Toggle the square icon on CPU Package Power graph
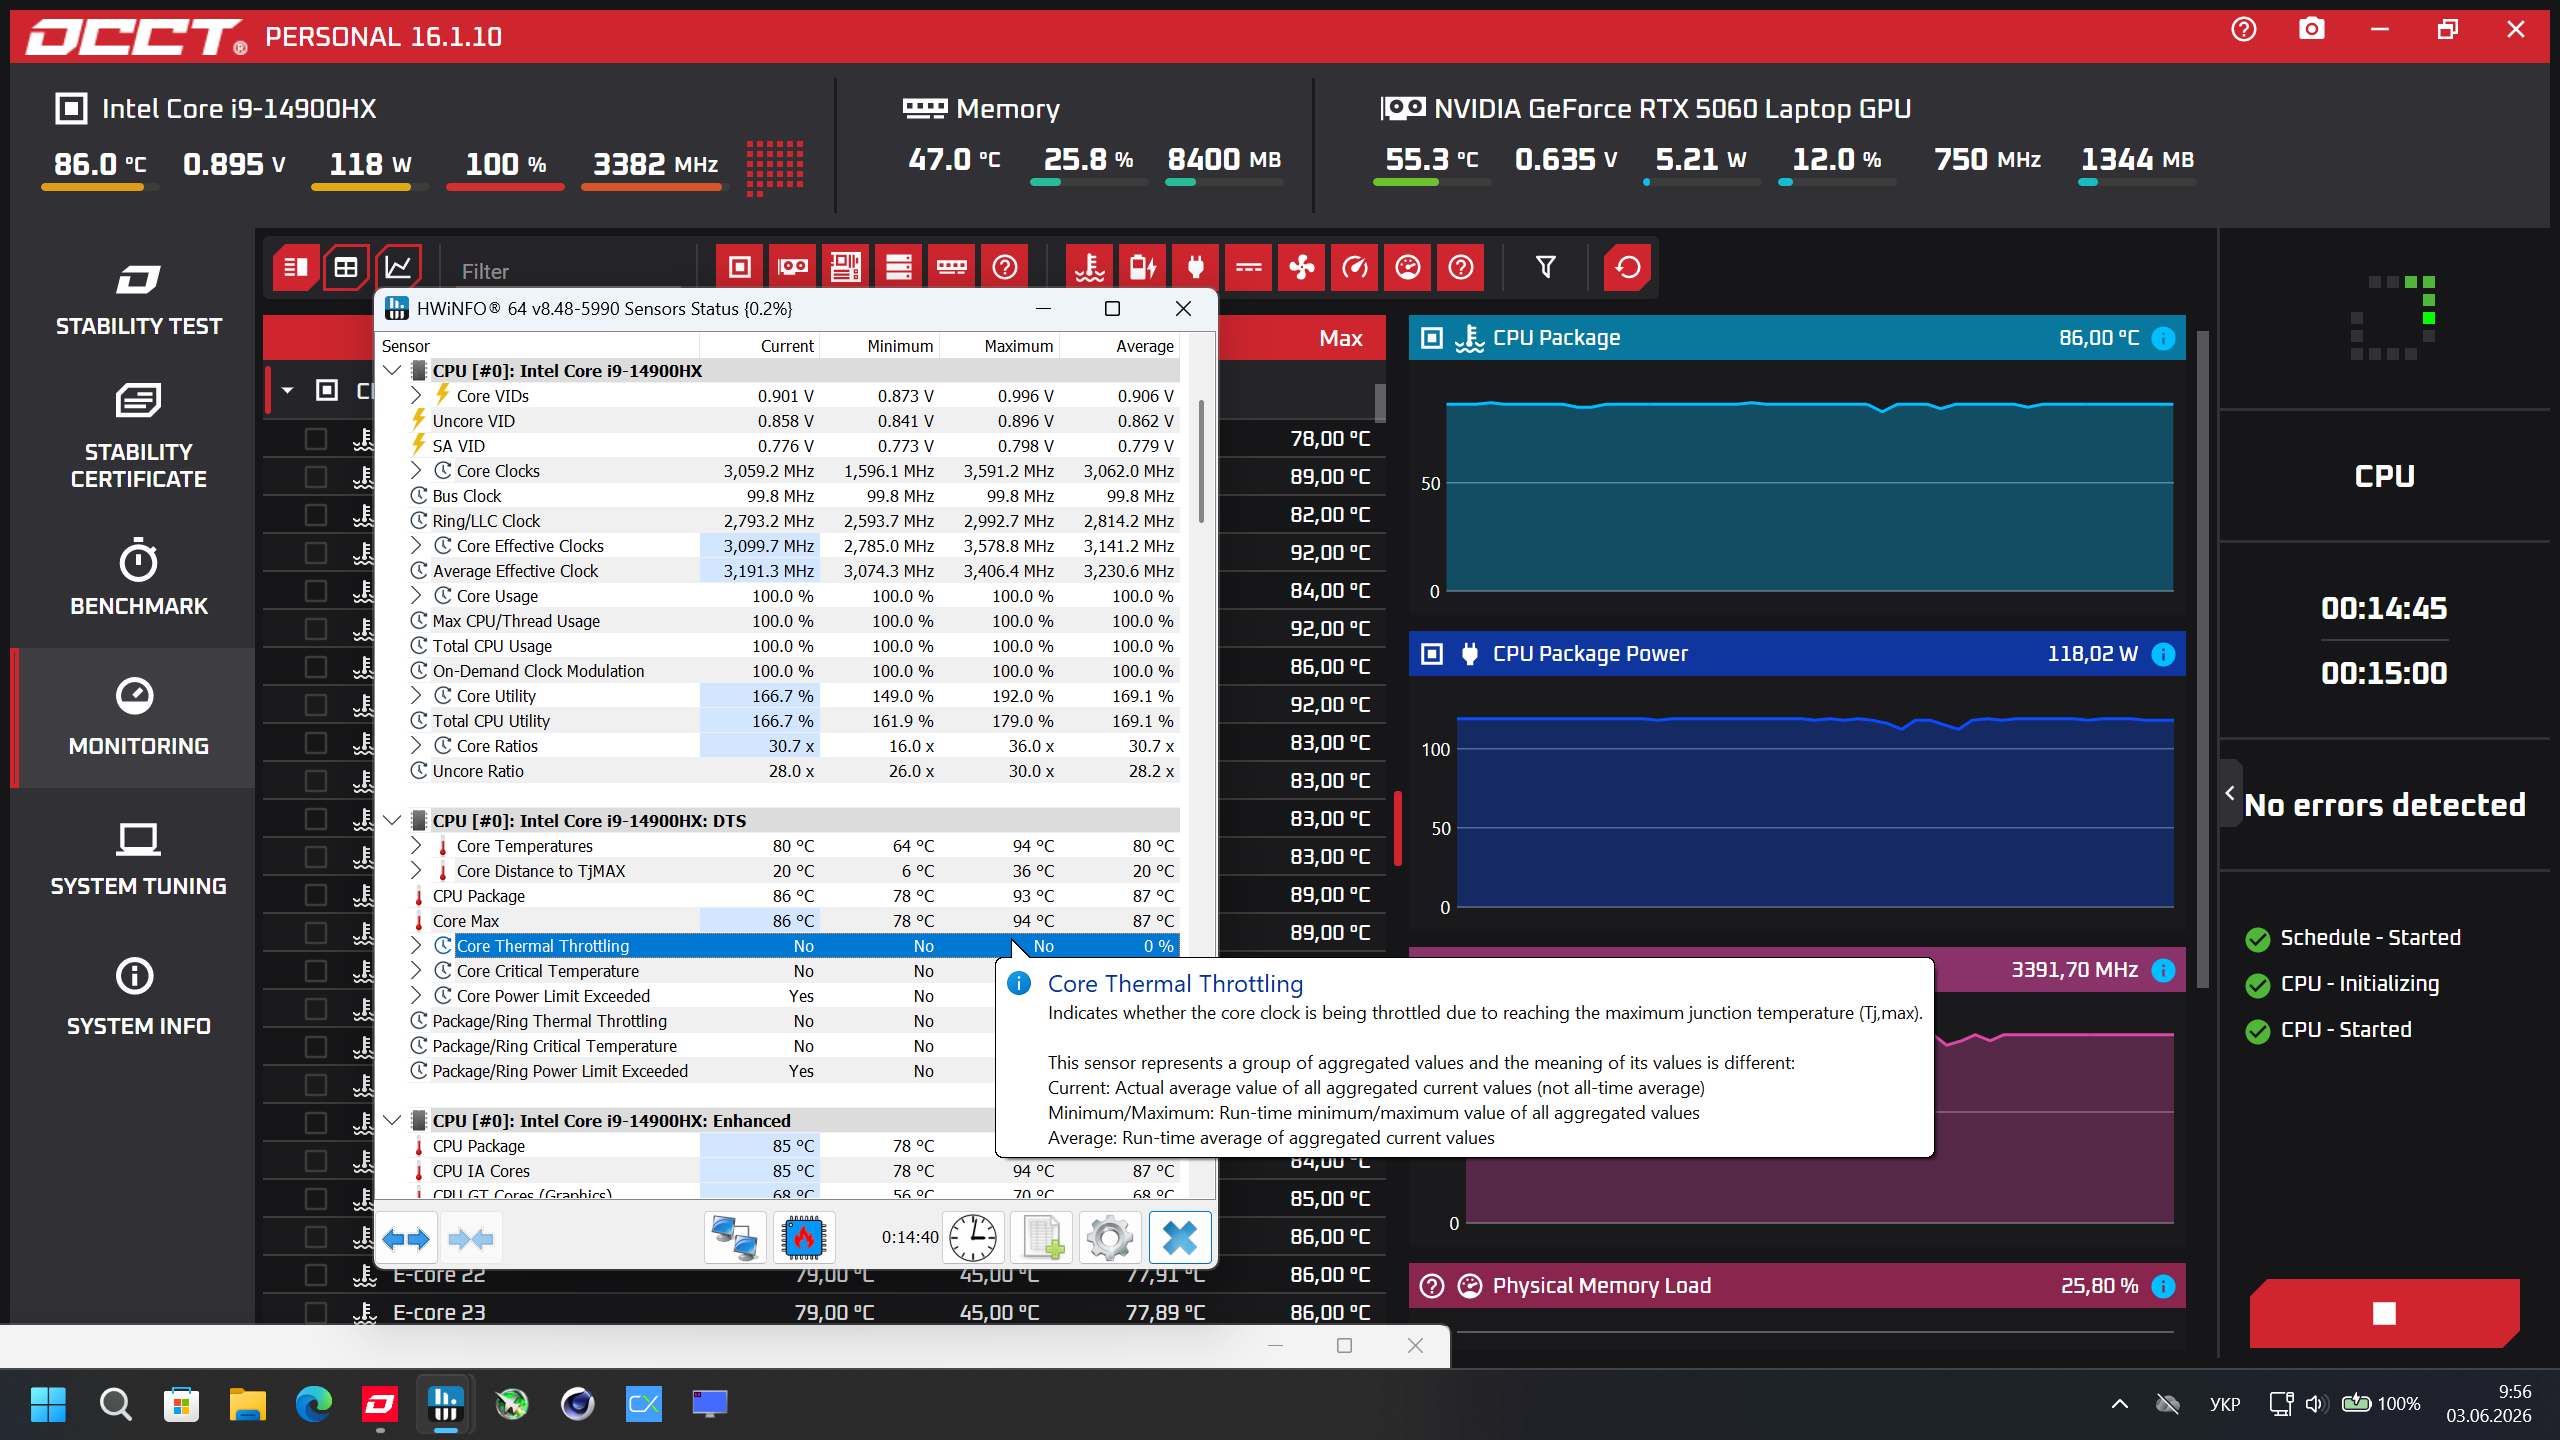 click(1432, 654)
